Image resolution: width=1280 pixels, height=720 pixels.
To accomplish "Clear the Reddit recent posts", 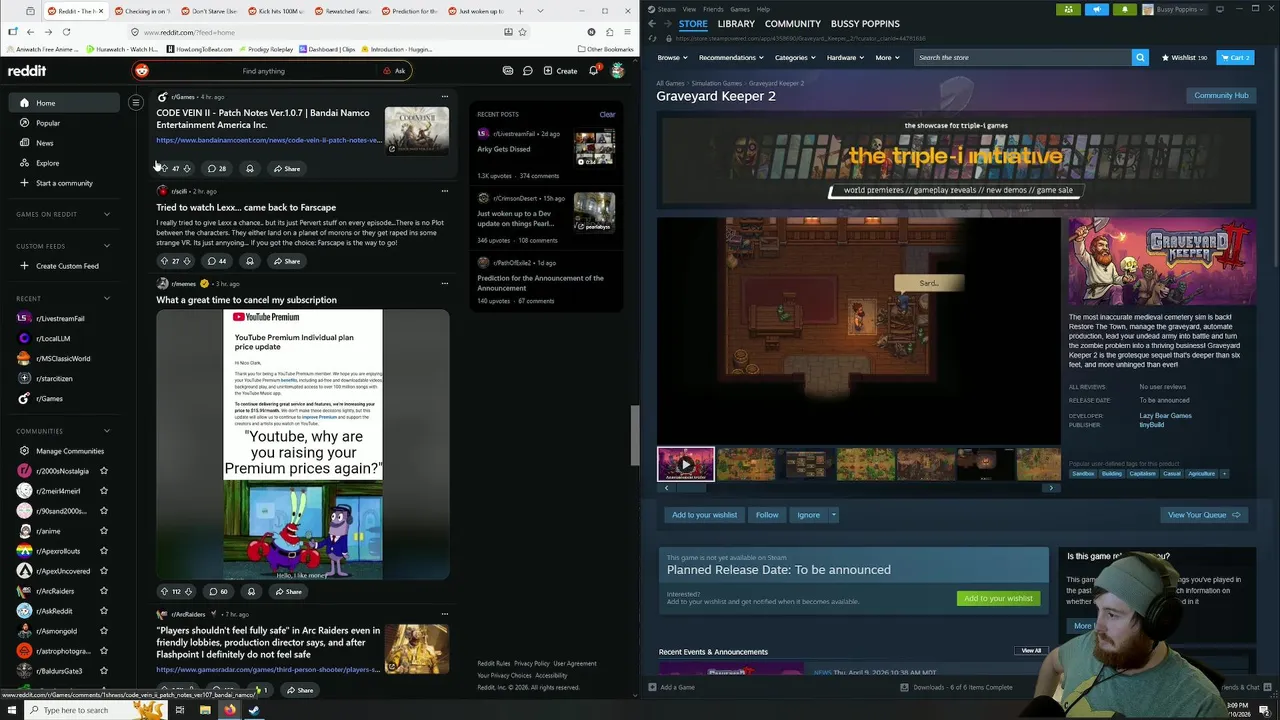I will click(607, 114).
